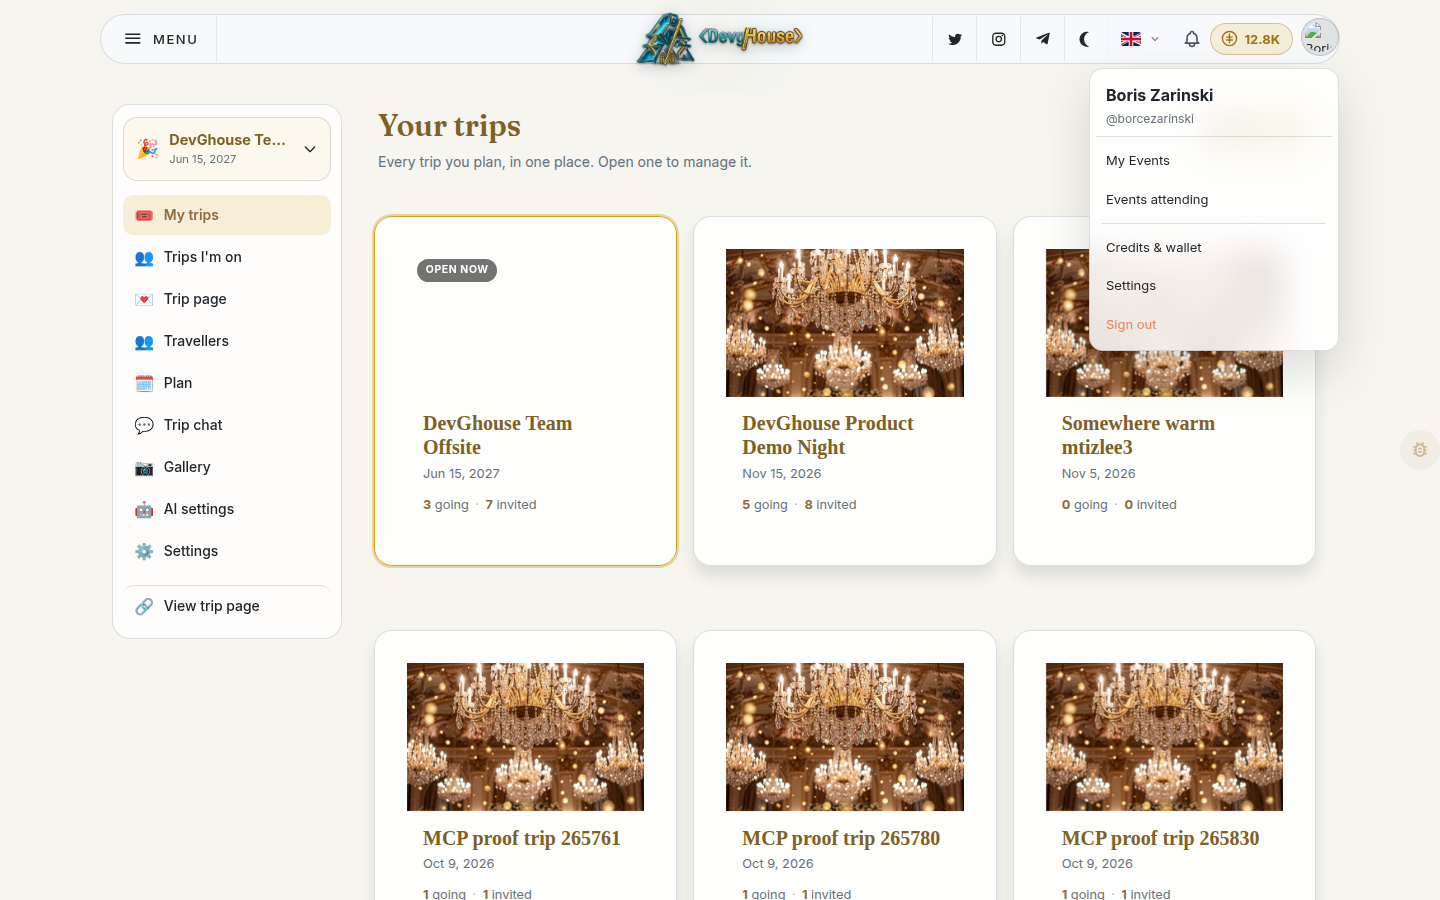1440x900 pixels.
Task: Toggle dark mode with moon icon
Action: coord(1085,39)
